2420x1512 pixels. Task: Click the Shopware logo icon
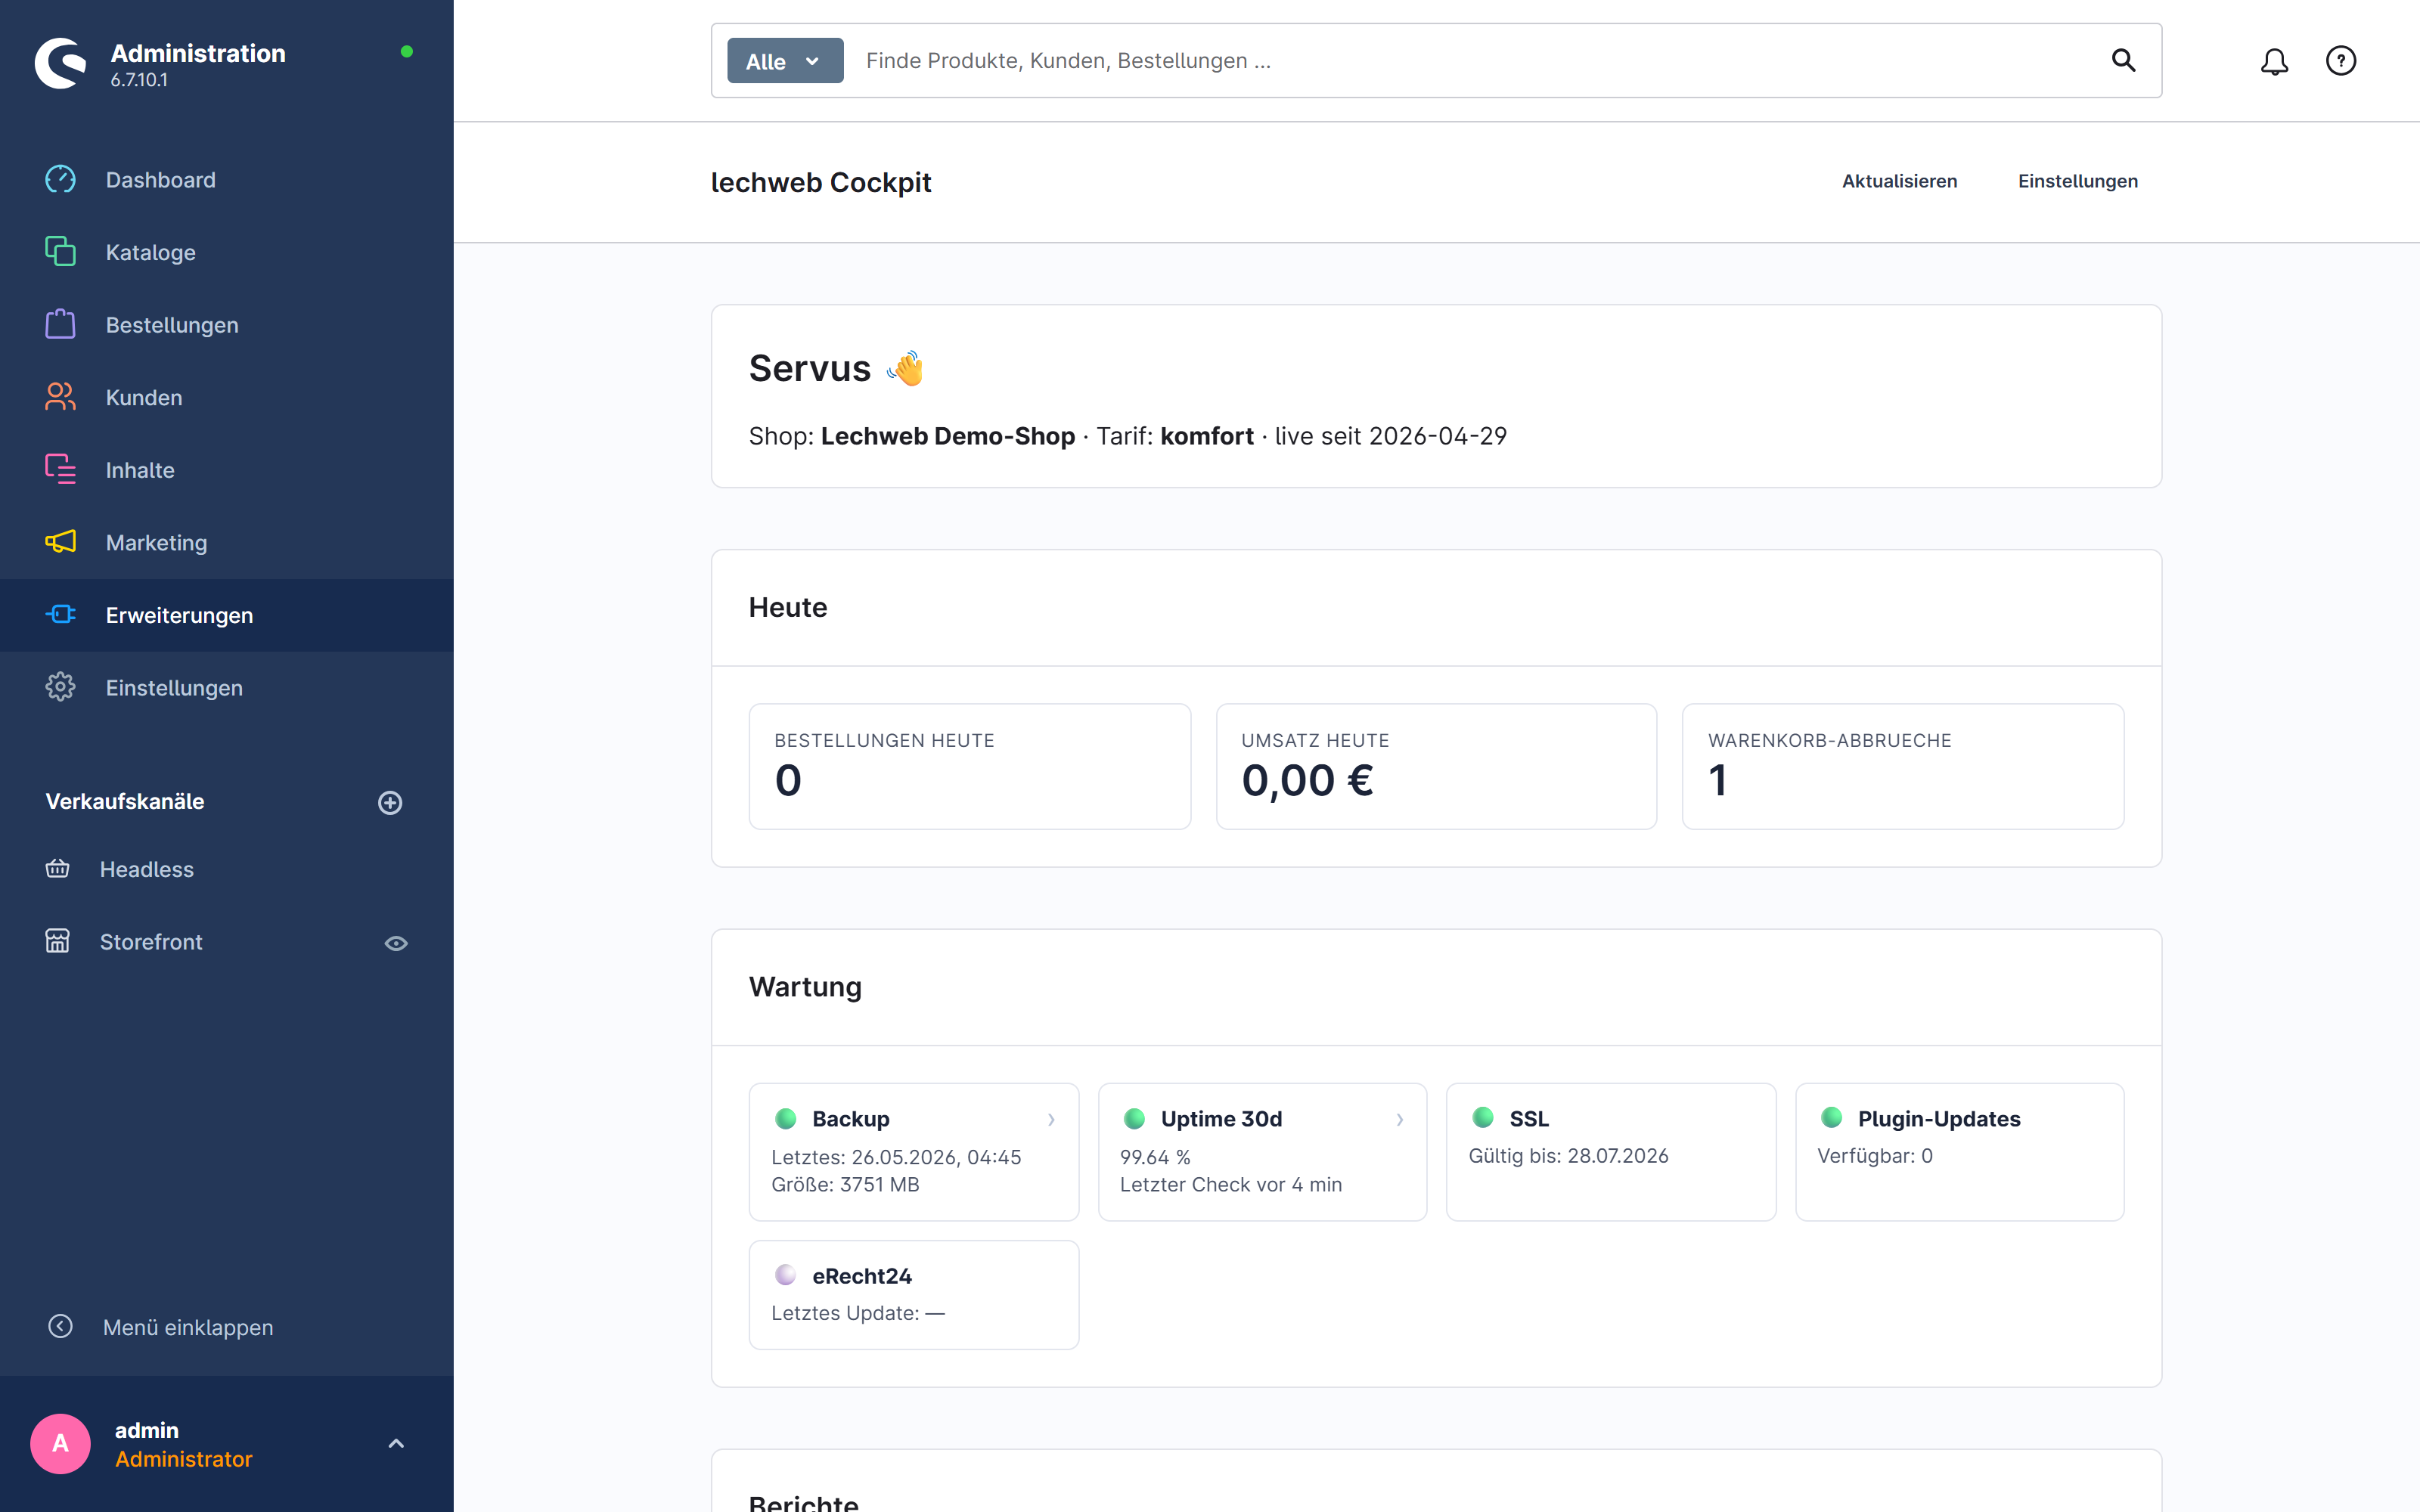61,64
